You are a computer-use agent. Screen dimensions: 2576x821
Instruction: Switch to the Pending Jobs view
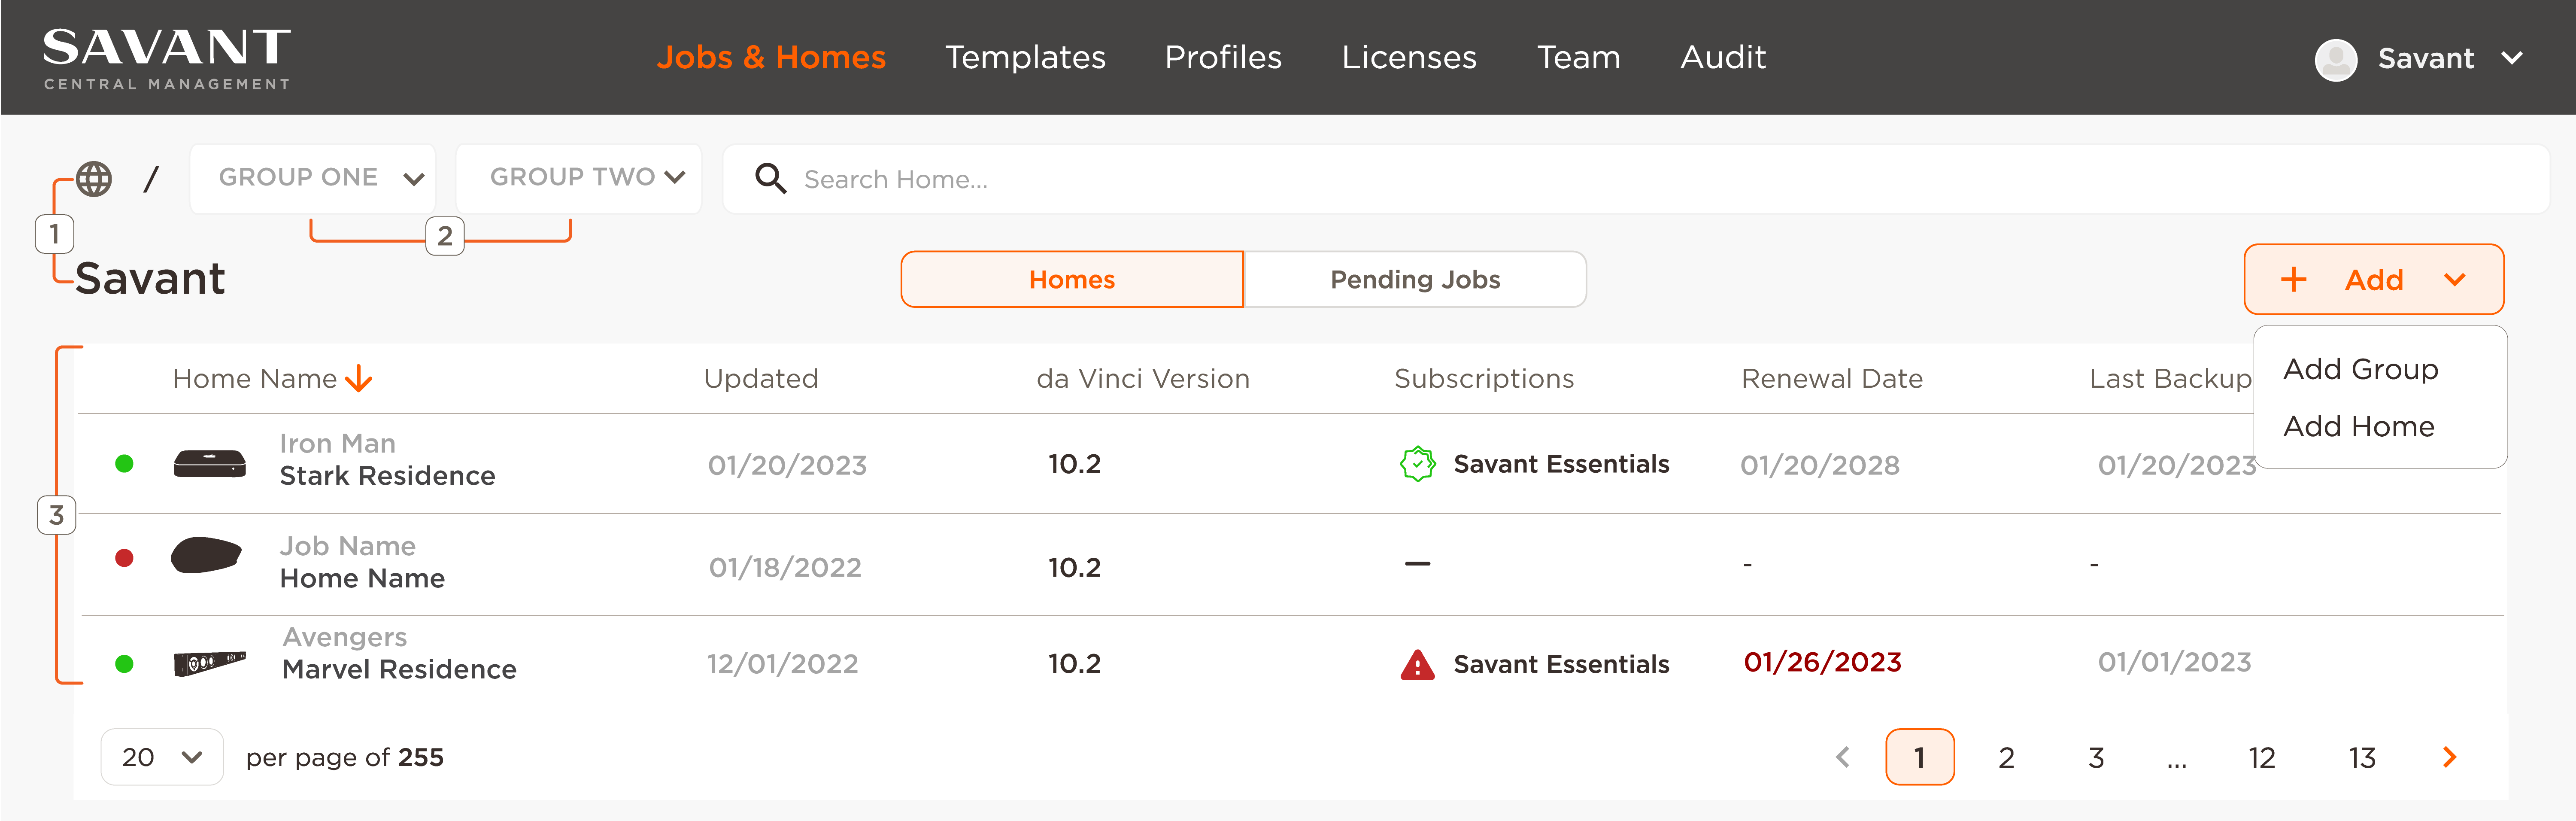click(x=1414, y=280)
